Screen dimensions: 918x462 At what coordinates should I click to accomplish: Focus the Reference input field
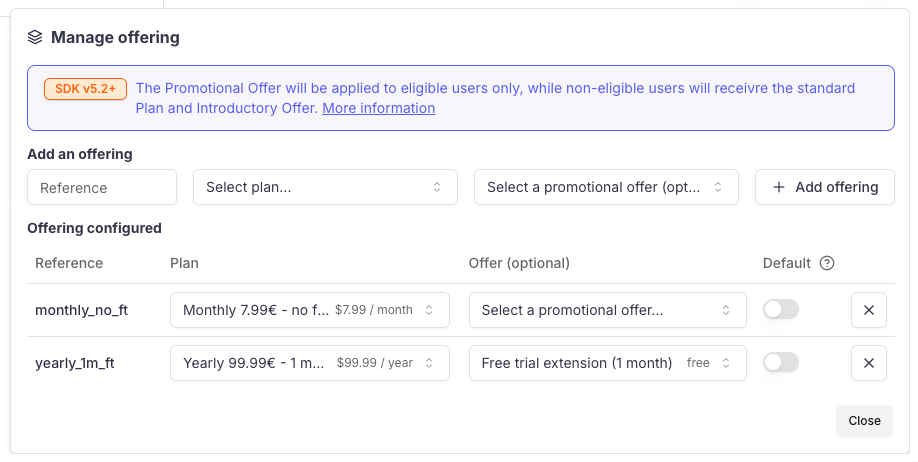click(x=102, y=187)
